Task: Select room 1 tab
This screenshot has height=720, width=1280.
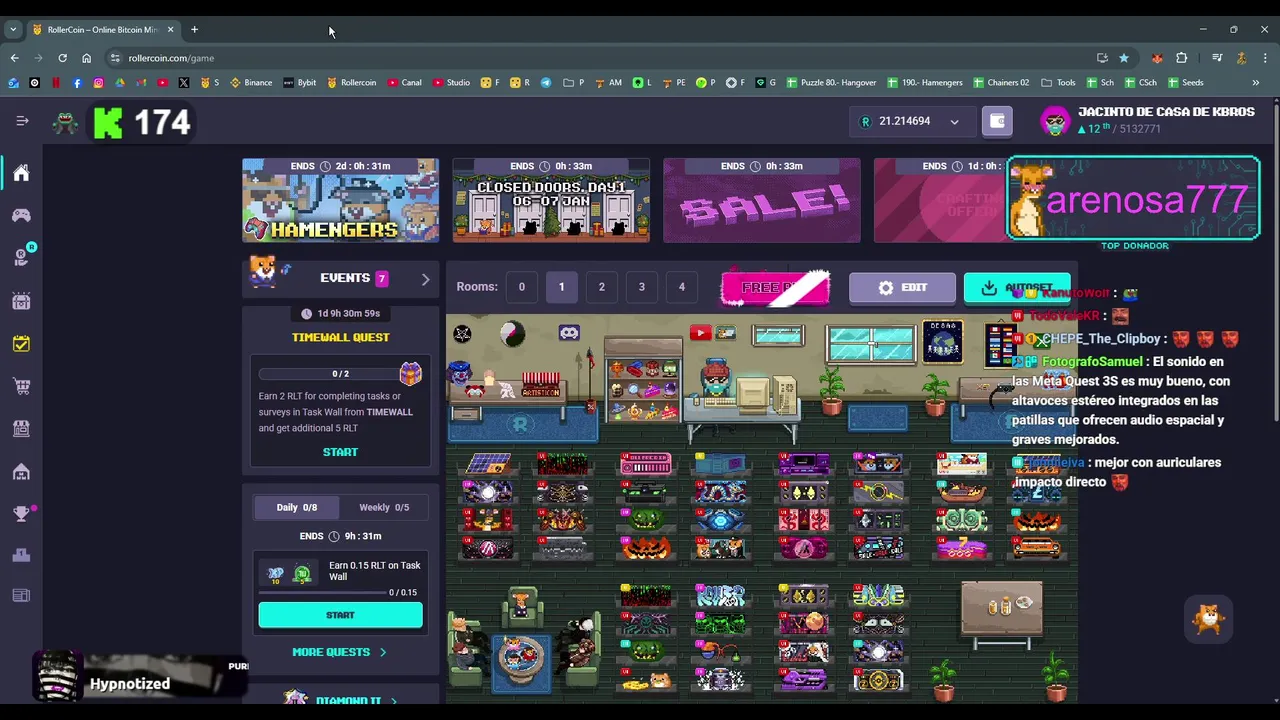Action: click(561, 287)
